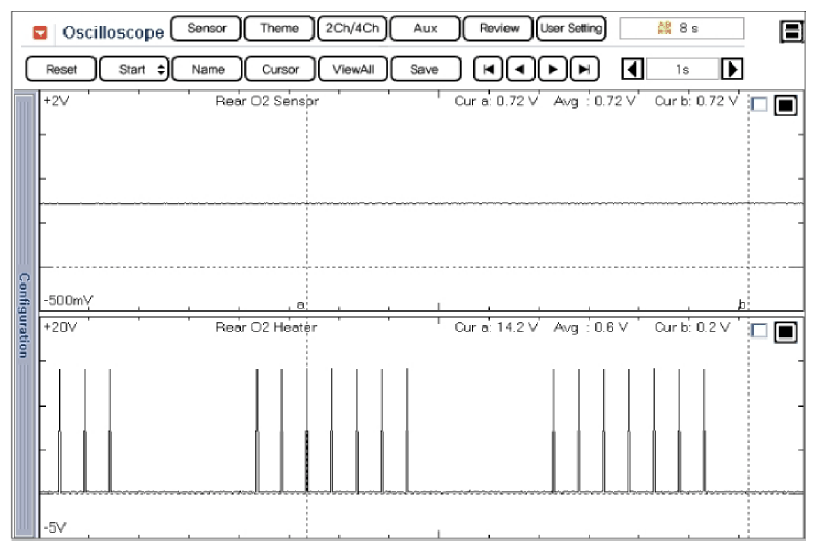Tick the Rear O2 Sensor channel checkbox
The width and height of the screenshot is (816, 550).
tap(758, 106)
